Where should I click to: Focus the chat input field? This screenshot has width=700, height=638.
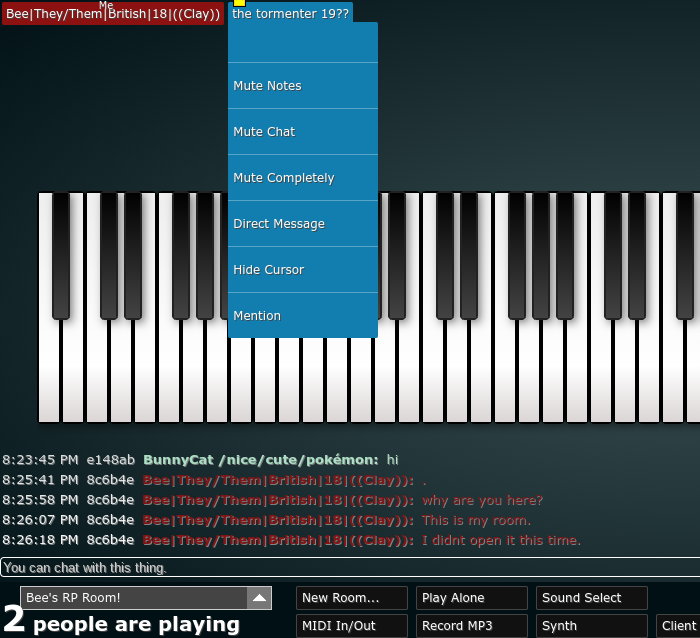click(350, 568)
